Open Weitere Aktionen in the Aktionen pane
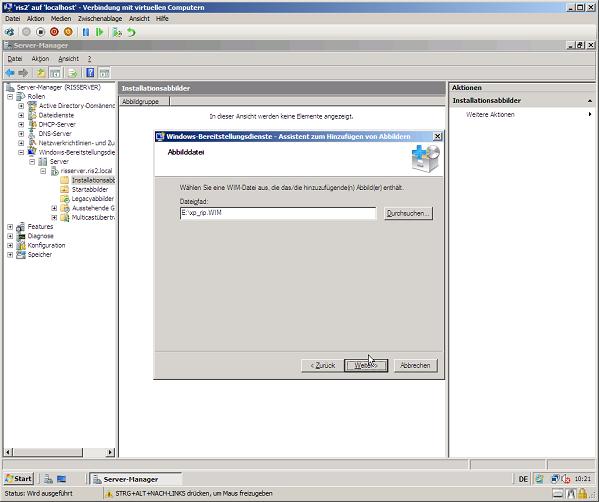 [x=490, y=115]
